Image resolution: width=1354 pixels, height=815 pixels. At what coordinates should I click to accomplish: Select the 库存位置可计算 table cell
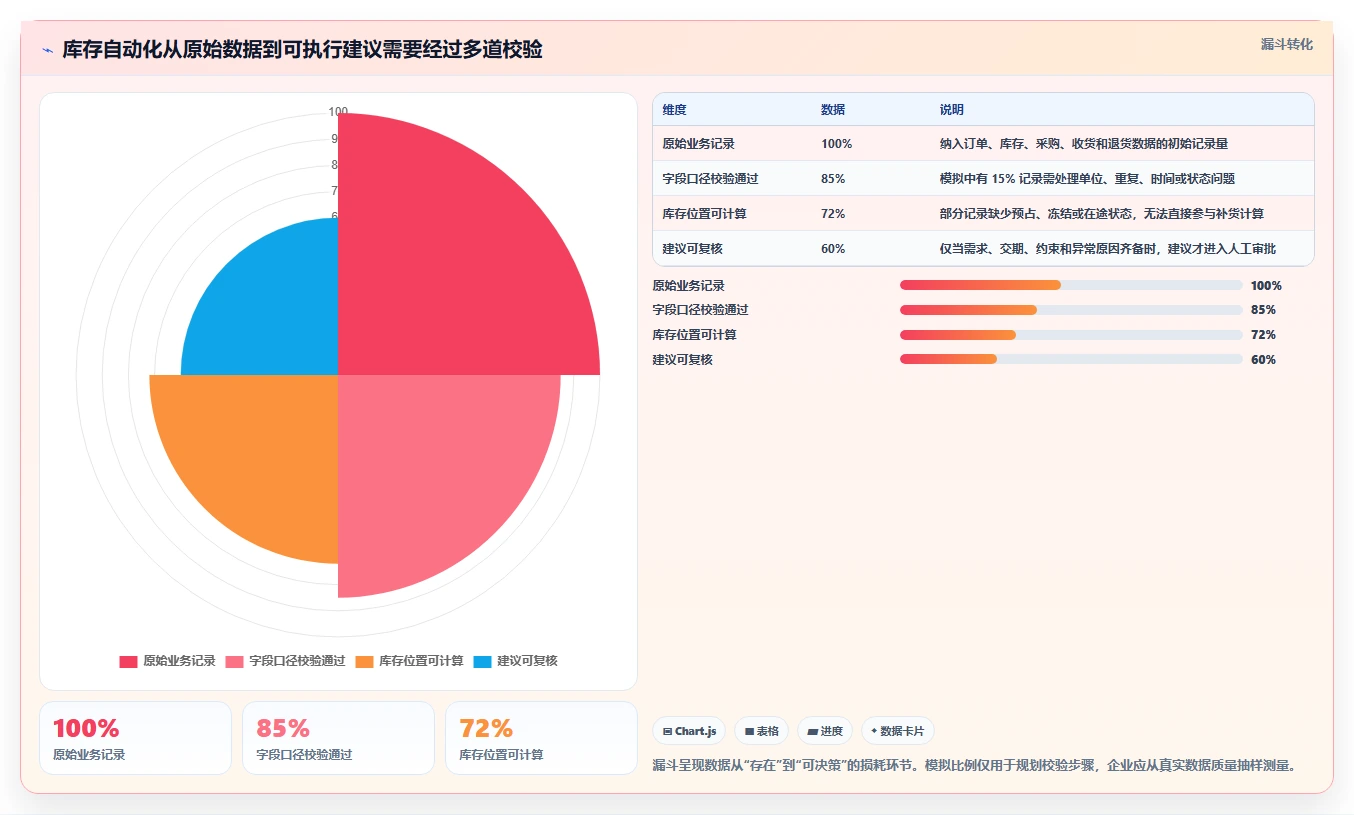pos(704,214)
